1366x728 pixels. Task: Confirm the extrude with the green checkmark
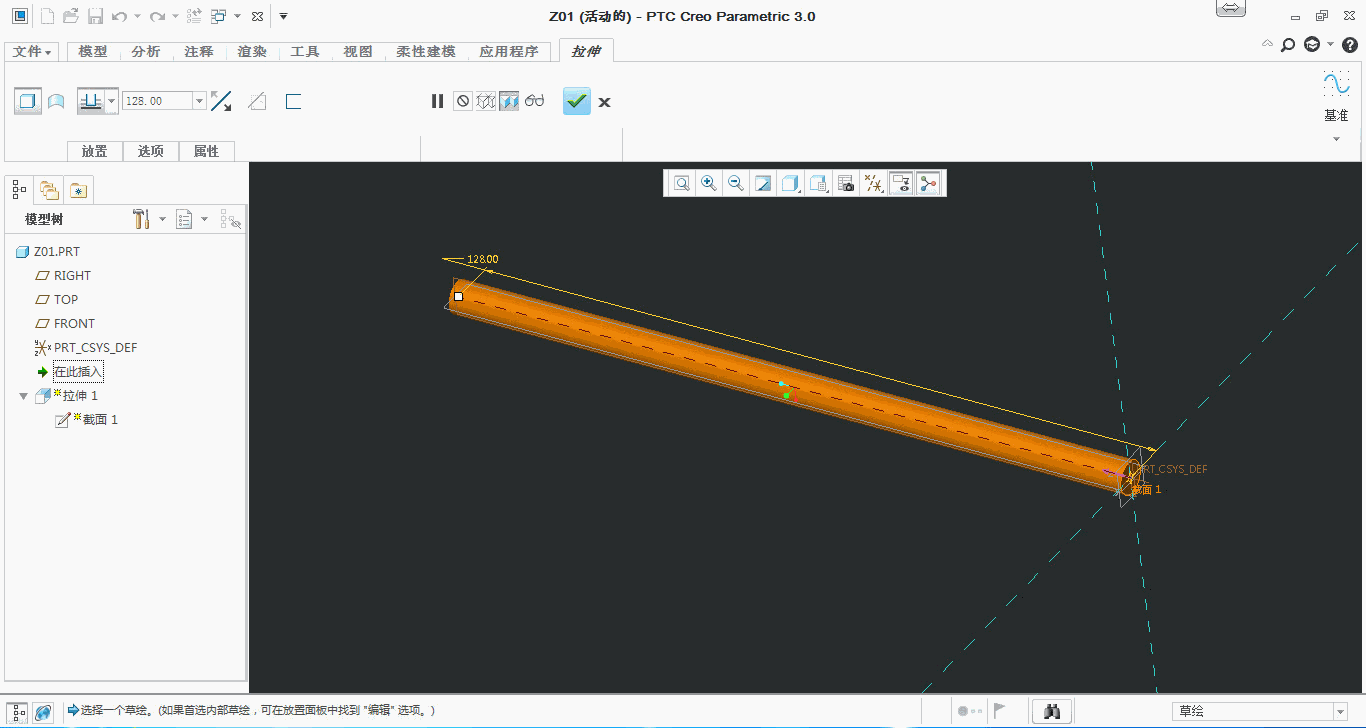[577, 101]
